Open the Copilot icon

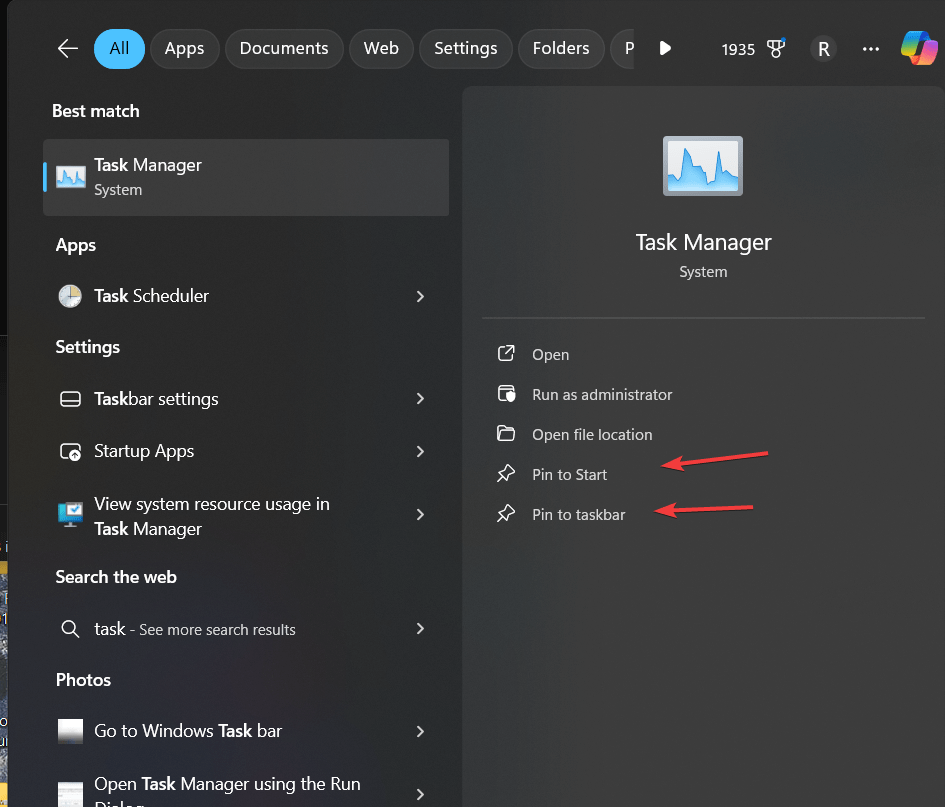point(918,48)
